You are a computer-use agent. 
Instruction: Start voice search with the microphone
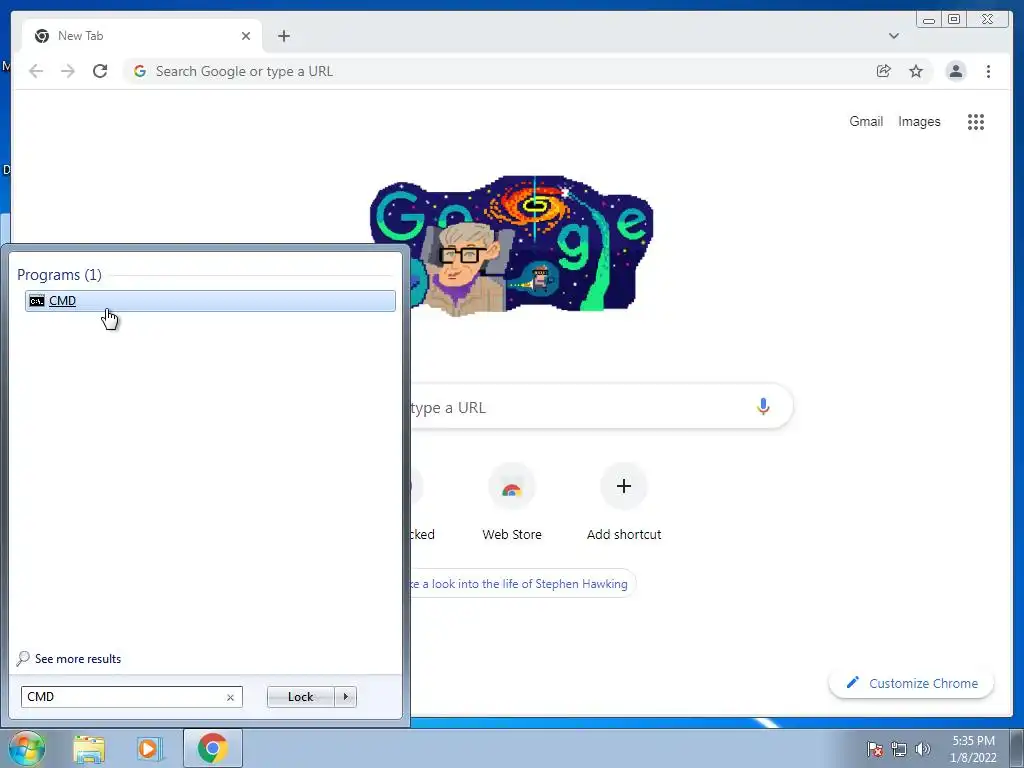[763, 407]
